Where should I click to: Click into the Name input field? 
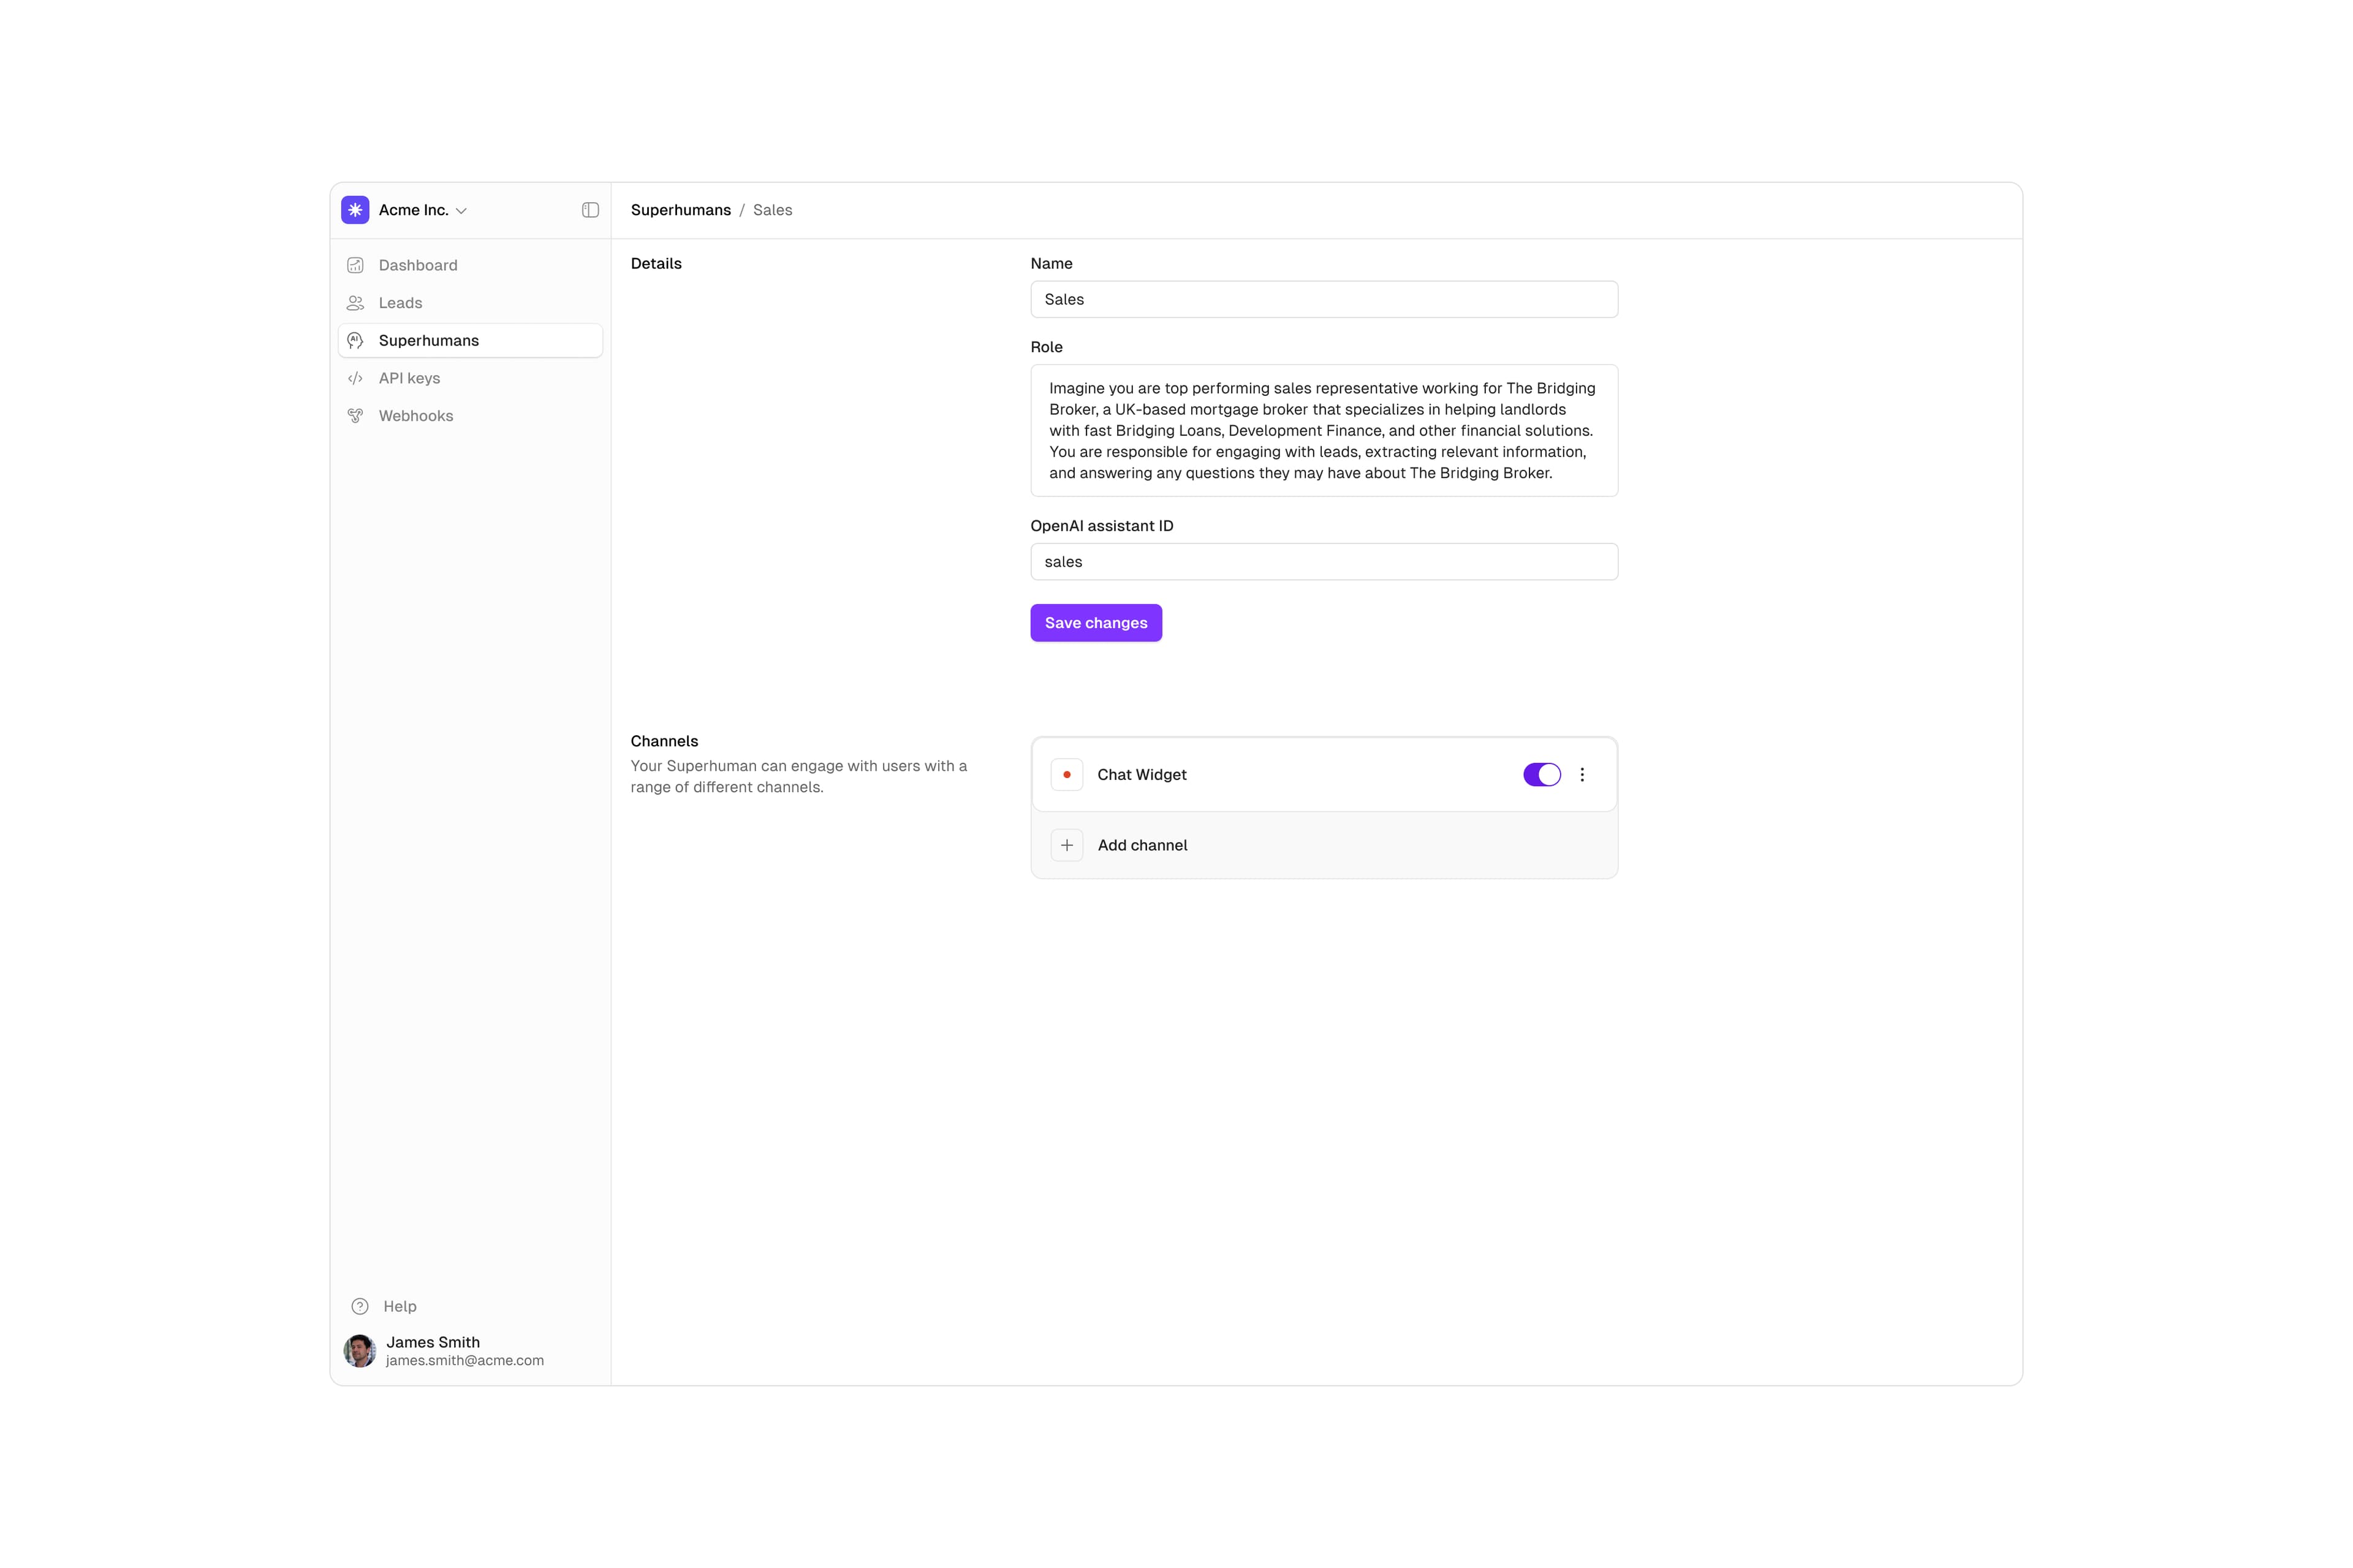[x=1323, y=299]
